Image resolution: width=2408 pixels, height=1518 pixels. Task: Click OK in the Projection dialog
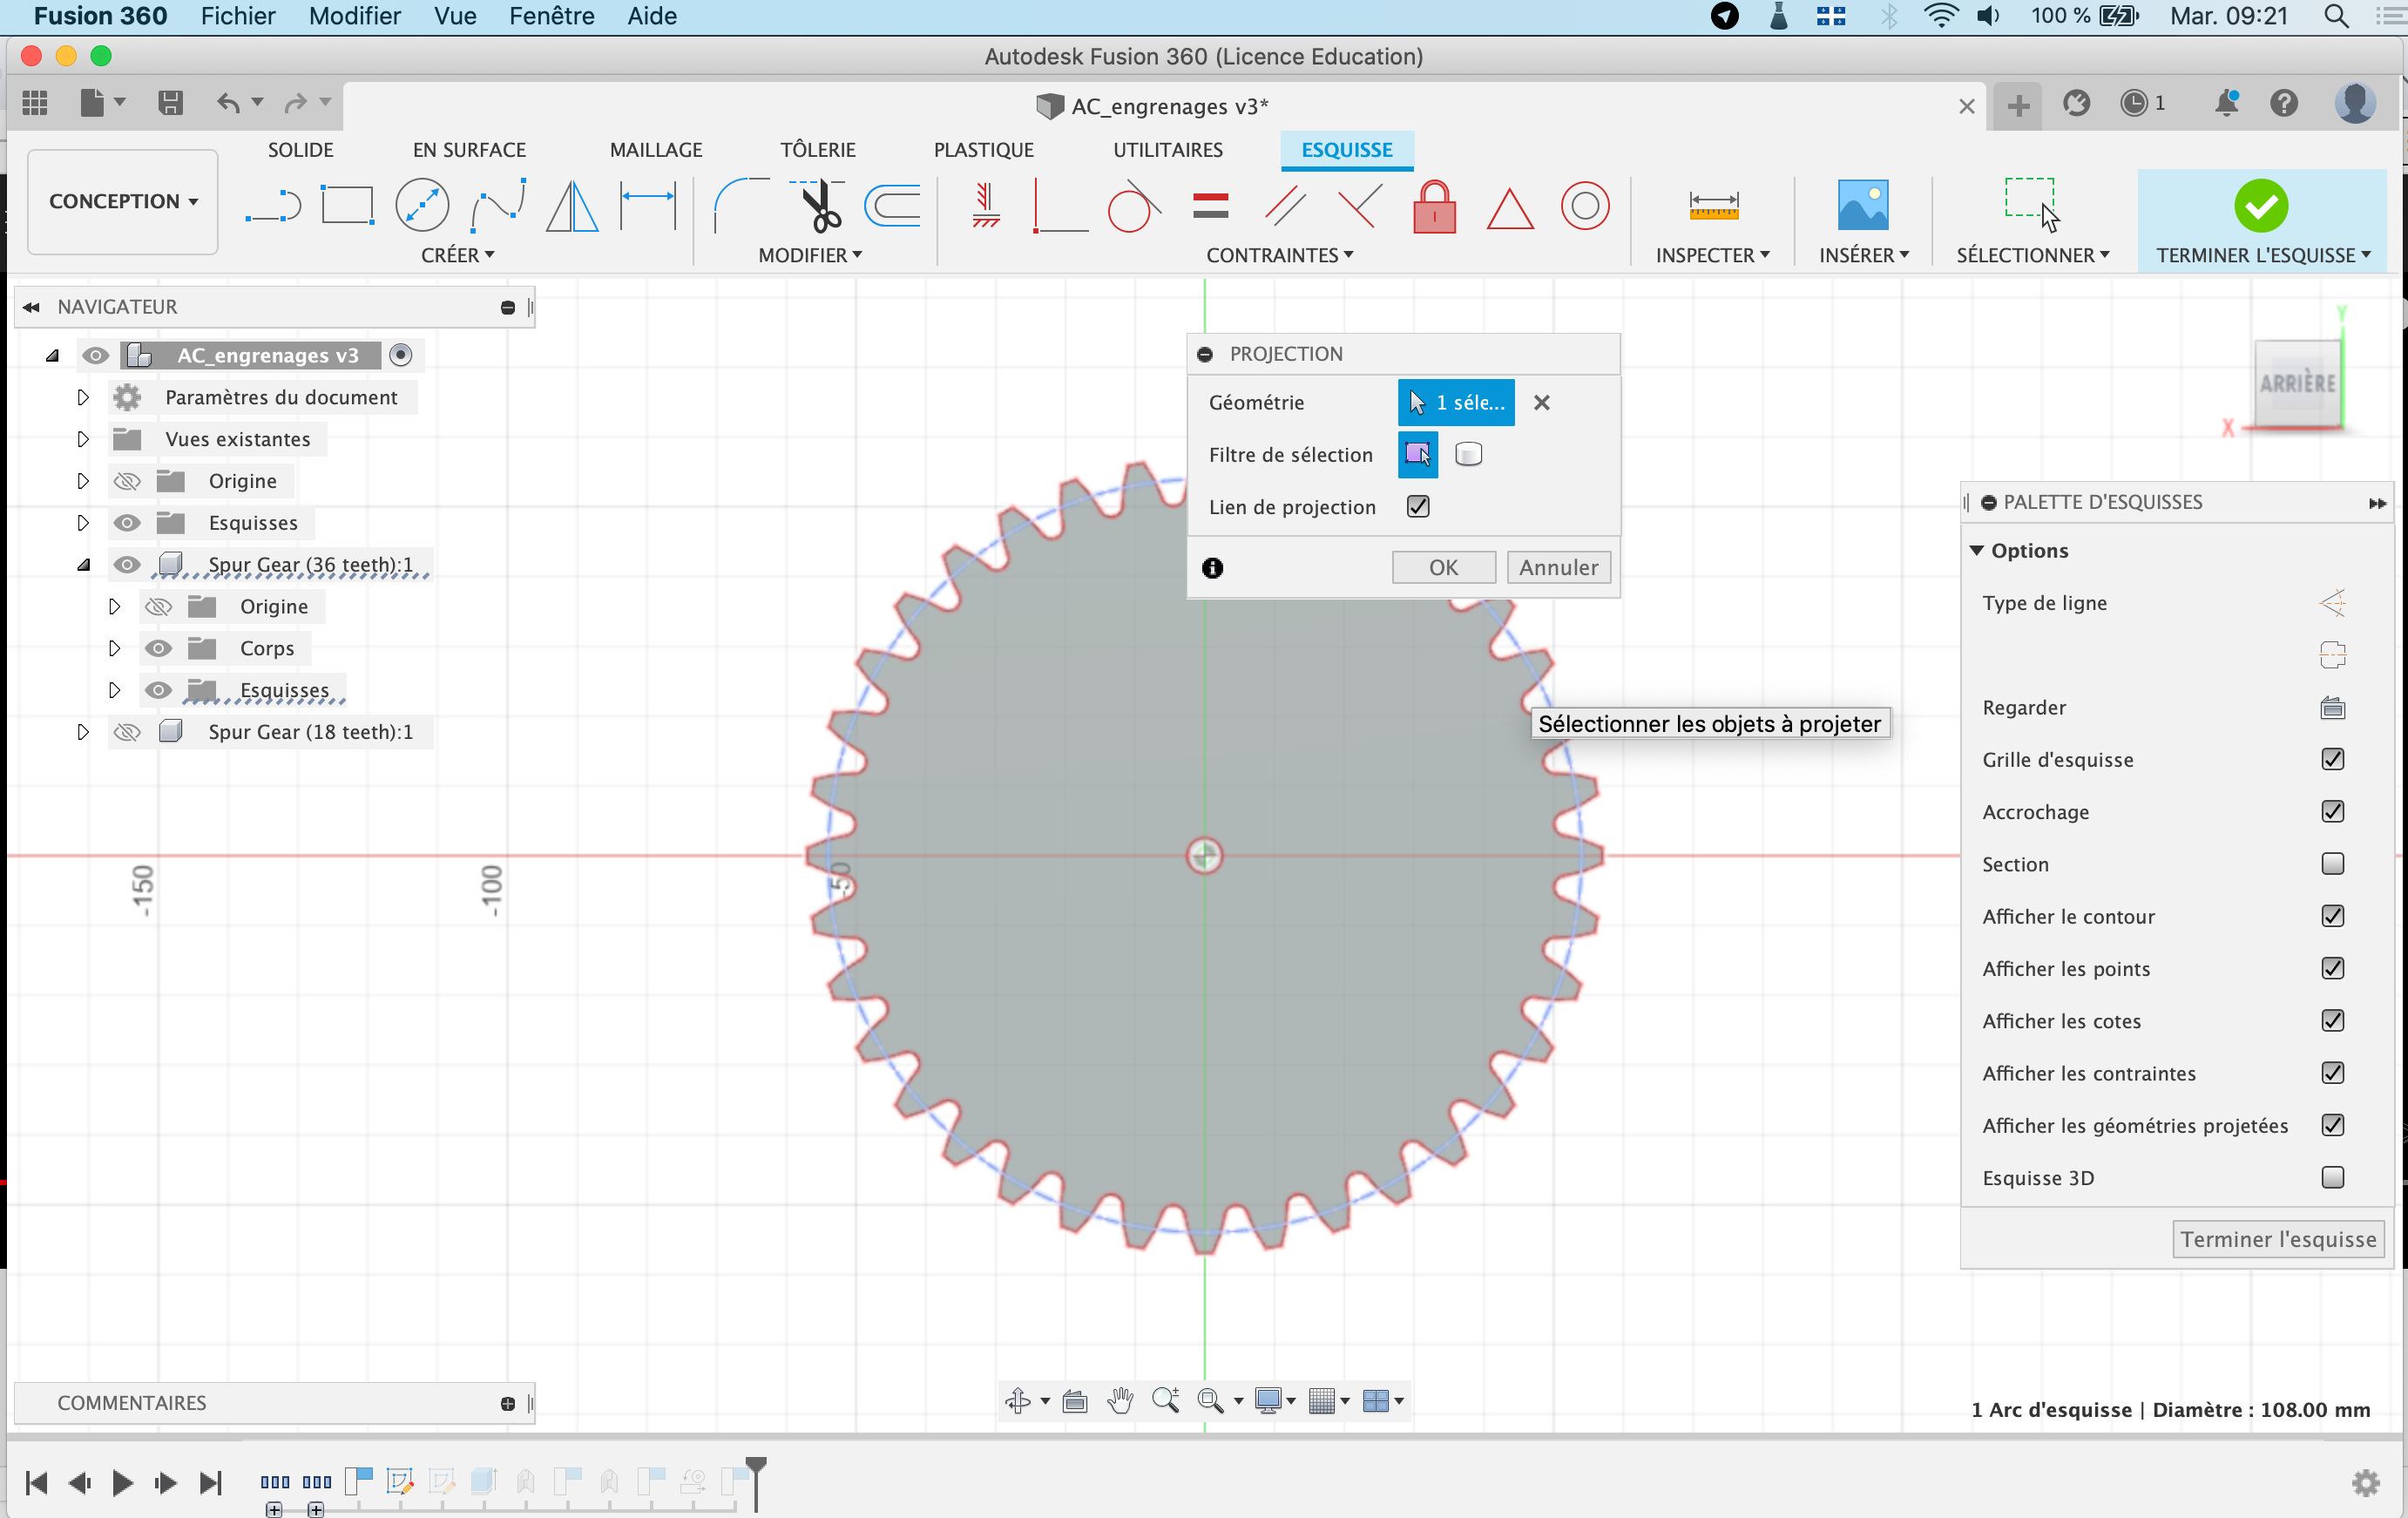click(x=1442, y=567)
